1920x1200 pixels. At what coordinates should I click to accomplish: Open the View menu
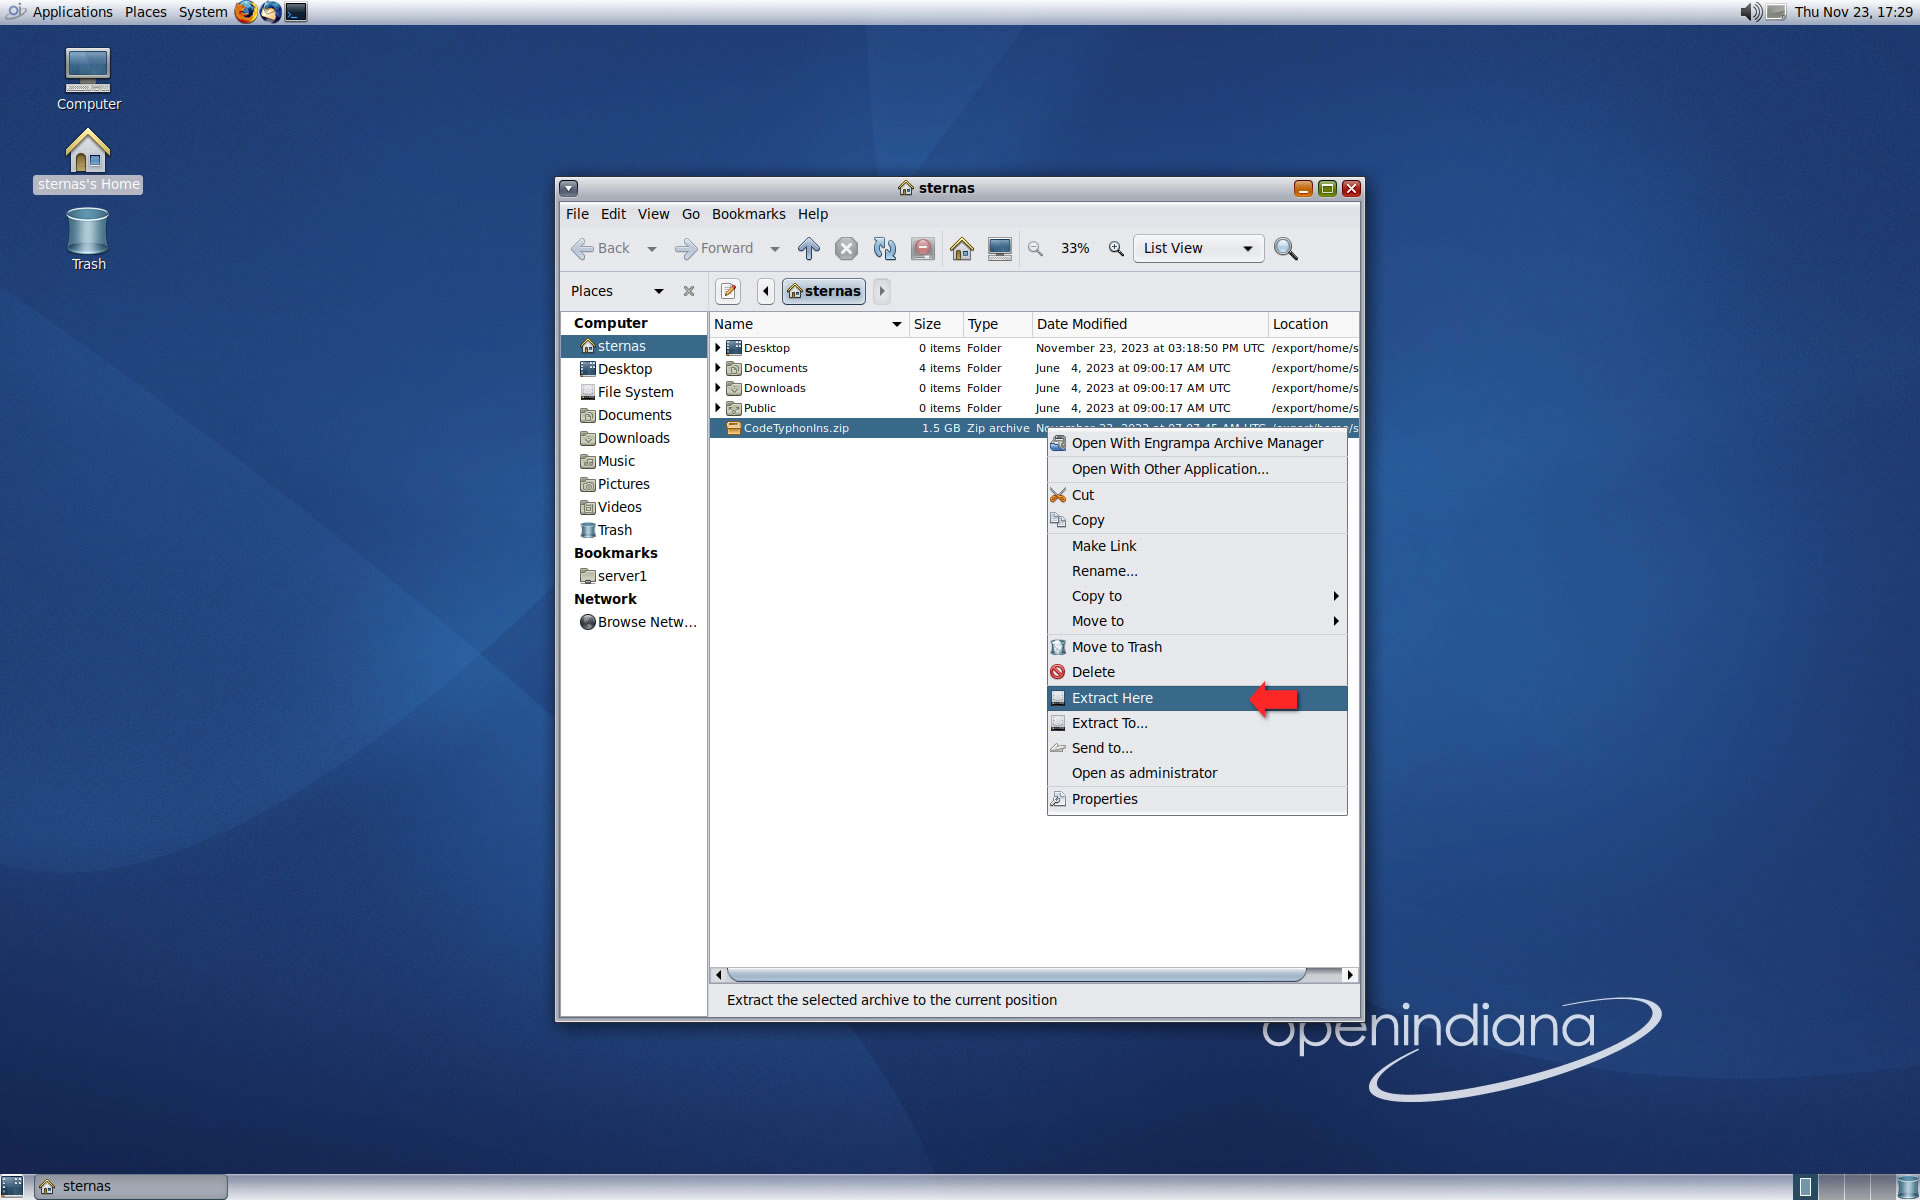pos(653,214)
